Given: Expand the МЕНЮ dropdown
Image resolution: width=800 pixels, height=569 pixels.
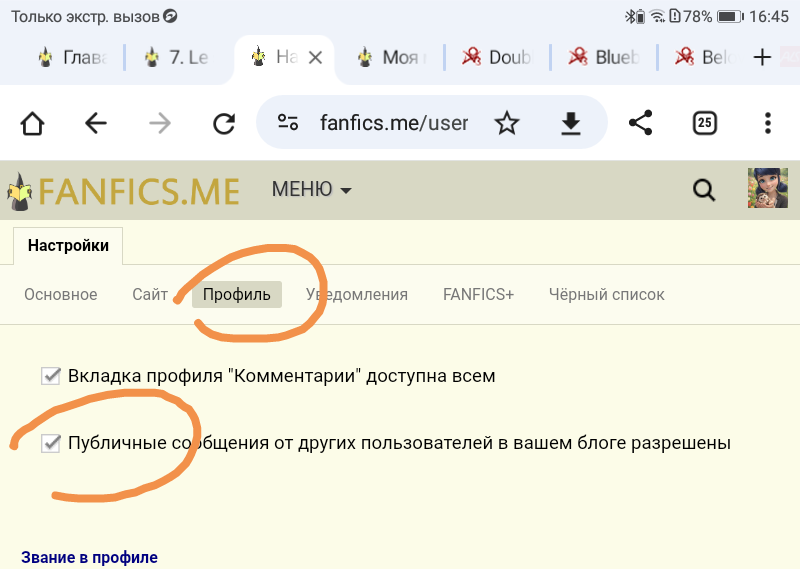Looking at the screenshot, I should (311, 189).
